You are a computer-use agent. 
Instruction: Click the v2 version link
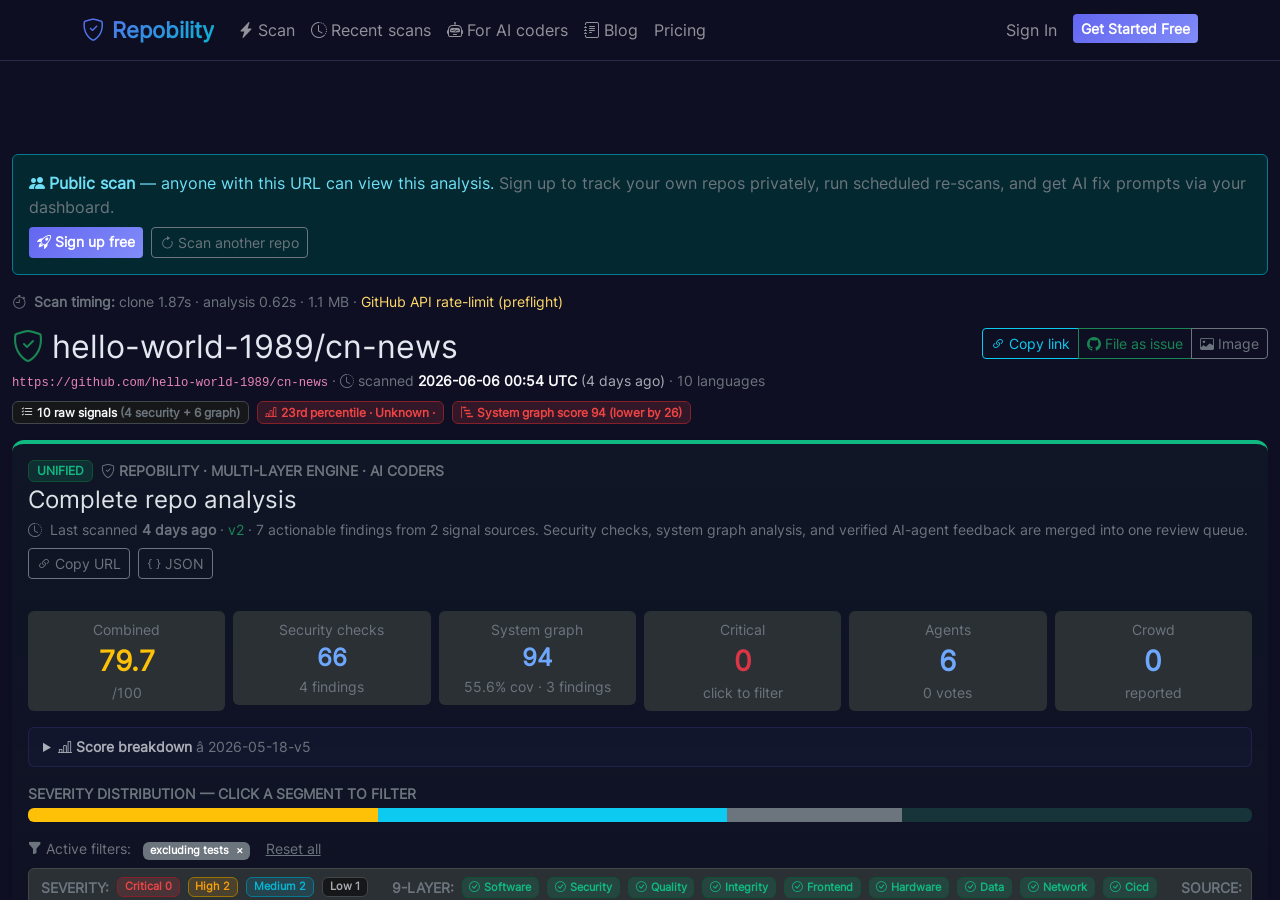coord(236,530)
